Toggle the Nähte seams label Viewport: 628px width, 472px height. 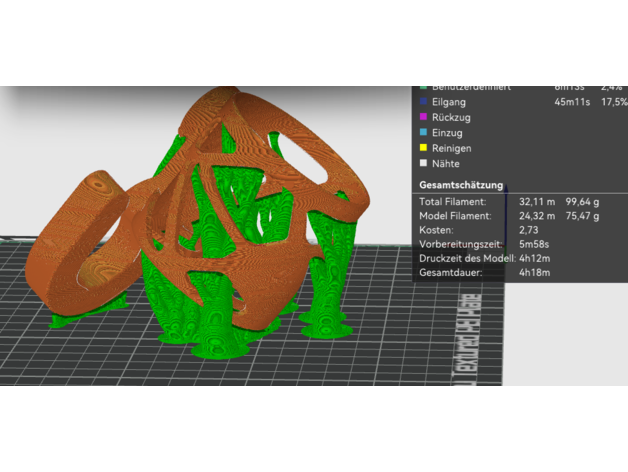447,163
